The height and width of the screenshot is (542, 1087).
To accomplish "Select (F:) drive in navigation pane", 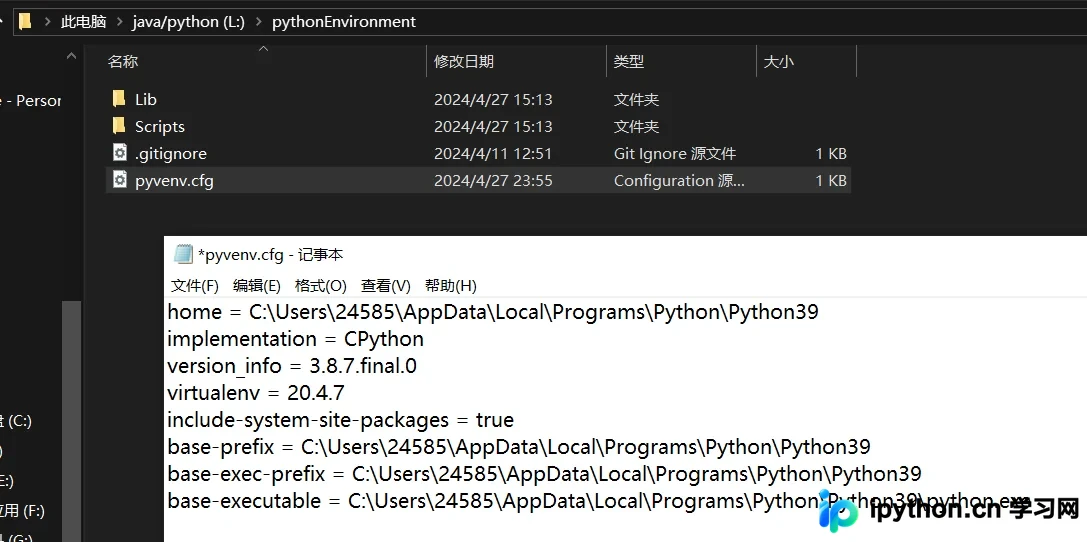I will (x=22, y=512).
